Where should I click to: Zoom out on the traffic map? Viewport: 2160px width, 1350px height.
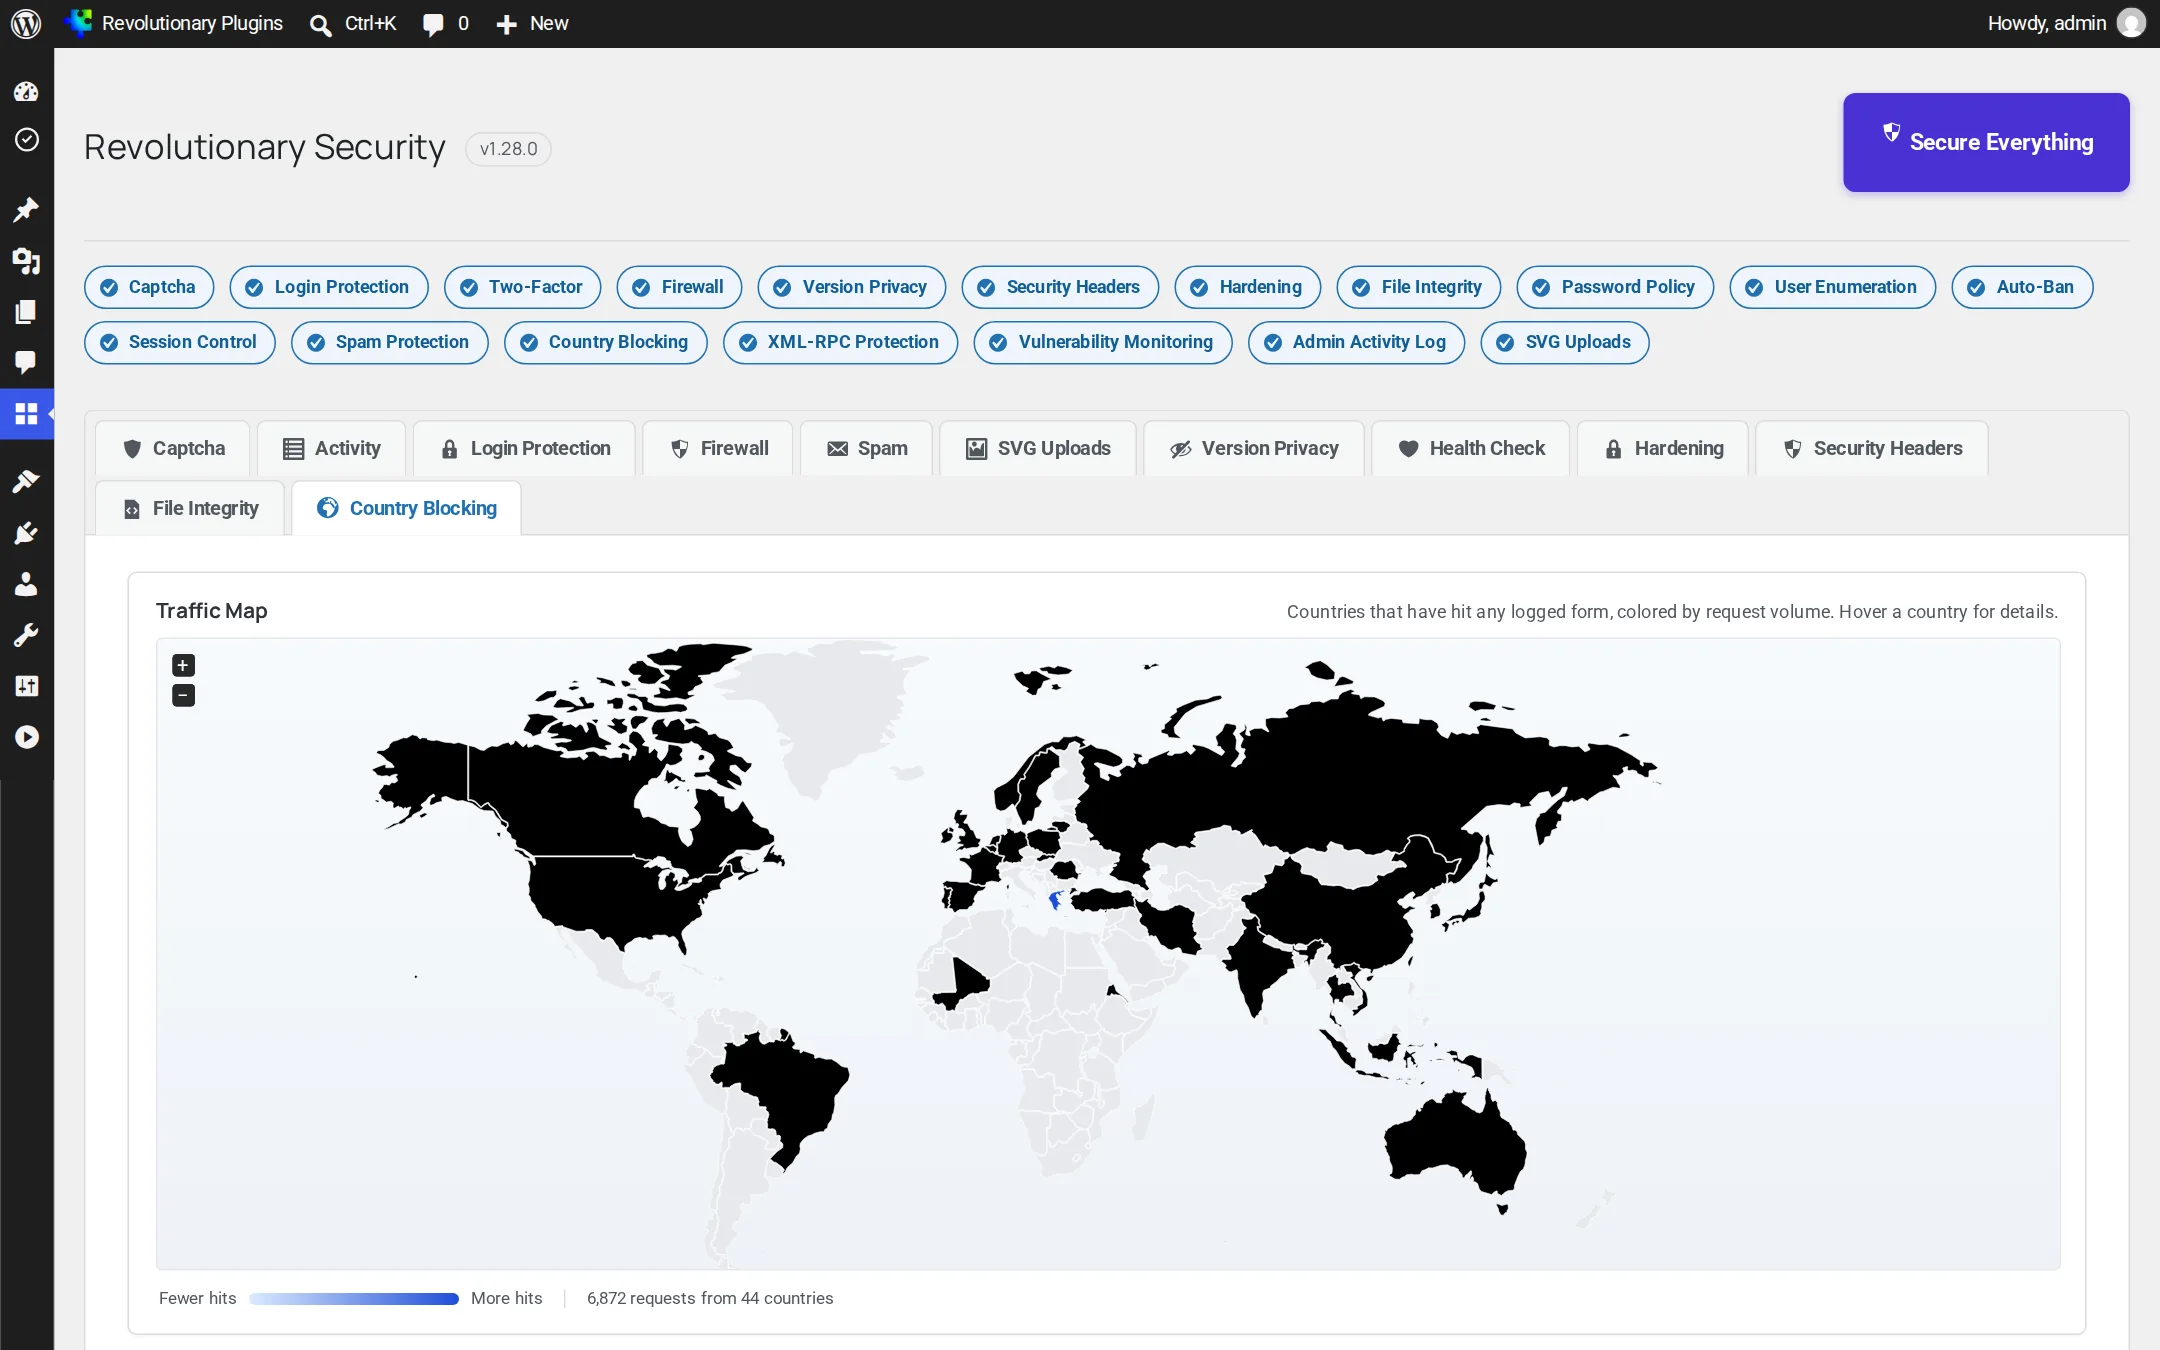[x=183, y=695]
